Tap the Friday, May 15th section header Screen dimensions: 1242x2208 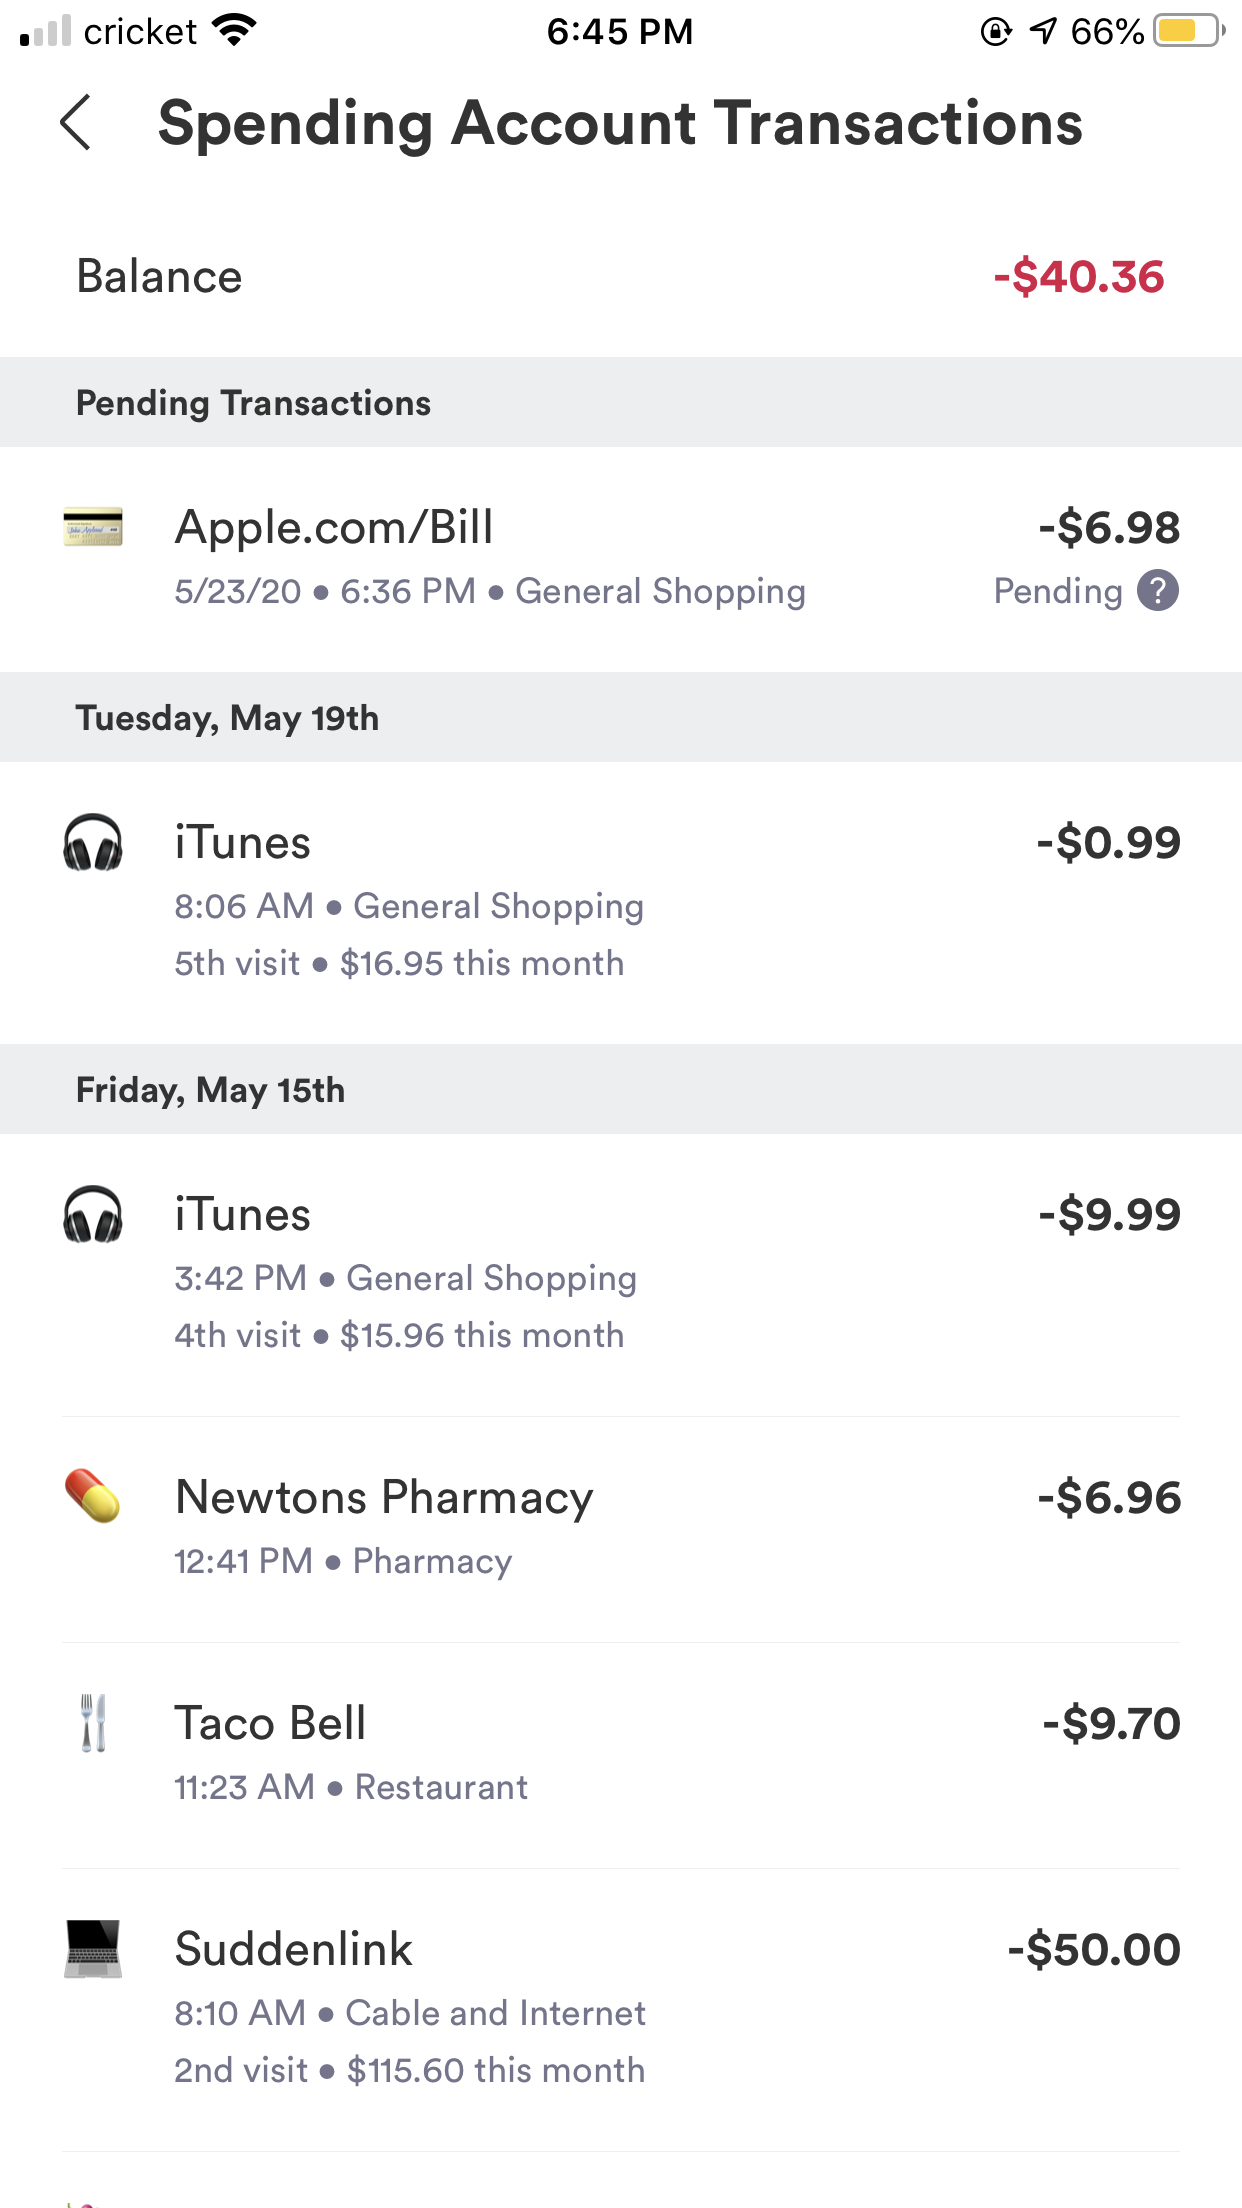pyautogui.click(x=211, y=1090)
